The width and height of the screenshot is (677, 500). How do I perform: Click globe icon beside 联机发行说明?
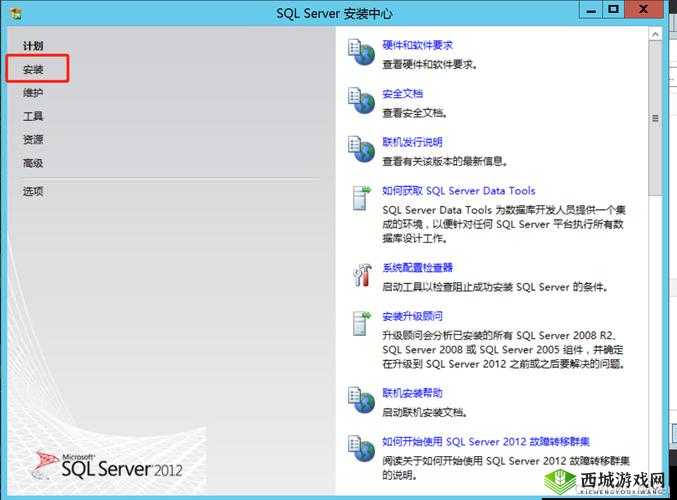(360, 149)
